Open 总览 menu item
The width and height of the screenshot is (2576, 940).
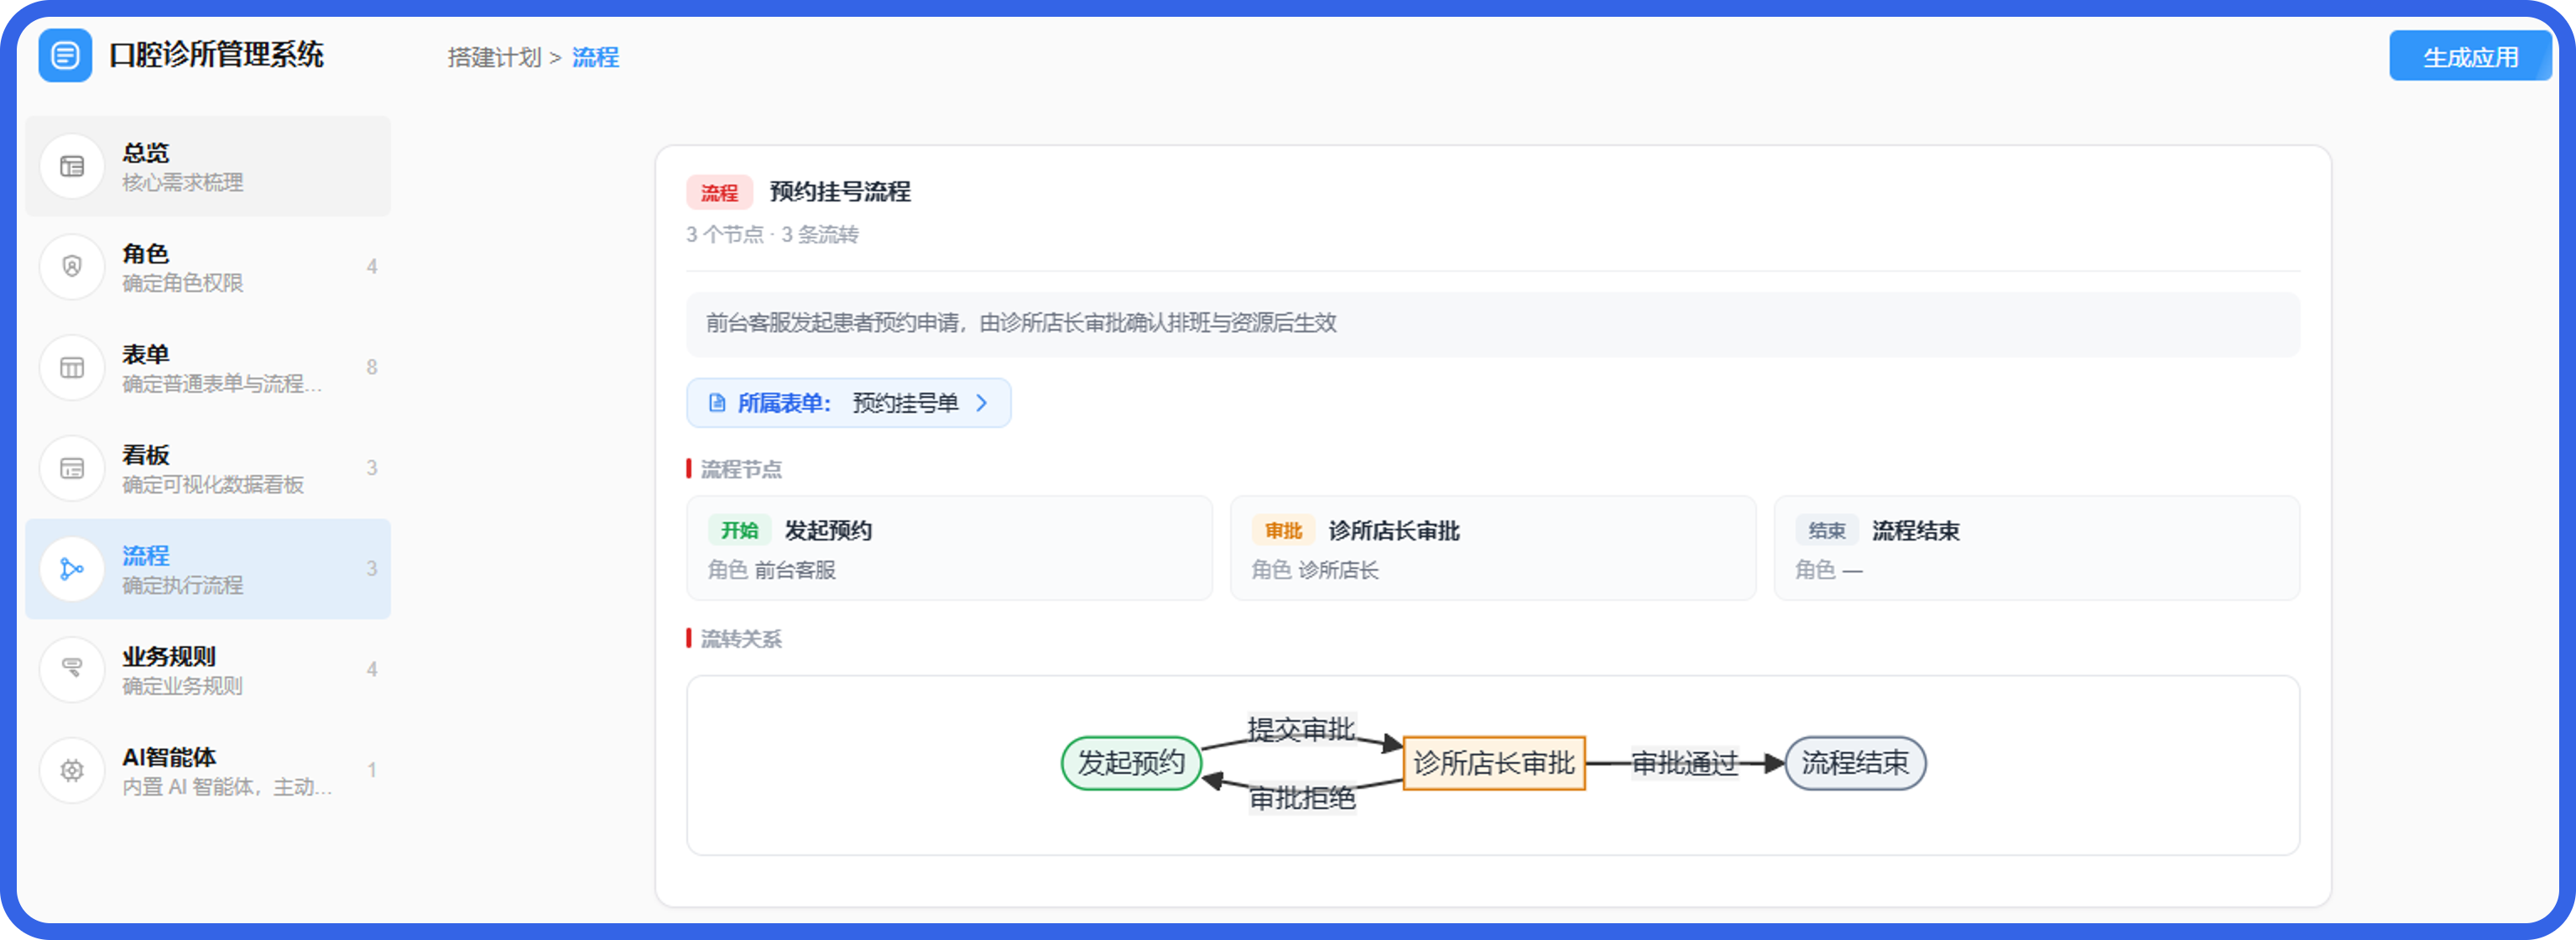pos(208,166)
